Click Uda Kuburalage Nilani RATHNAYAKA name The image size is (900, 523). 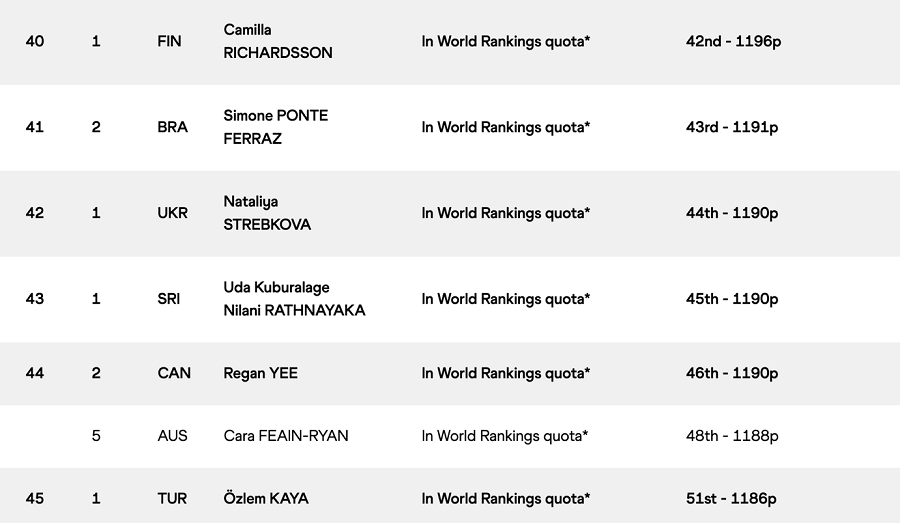(294, 299)
